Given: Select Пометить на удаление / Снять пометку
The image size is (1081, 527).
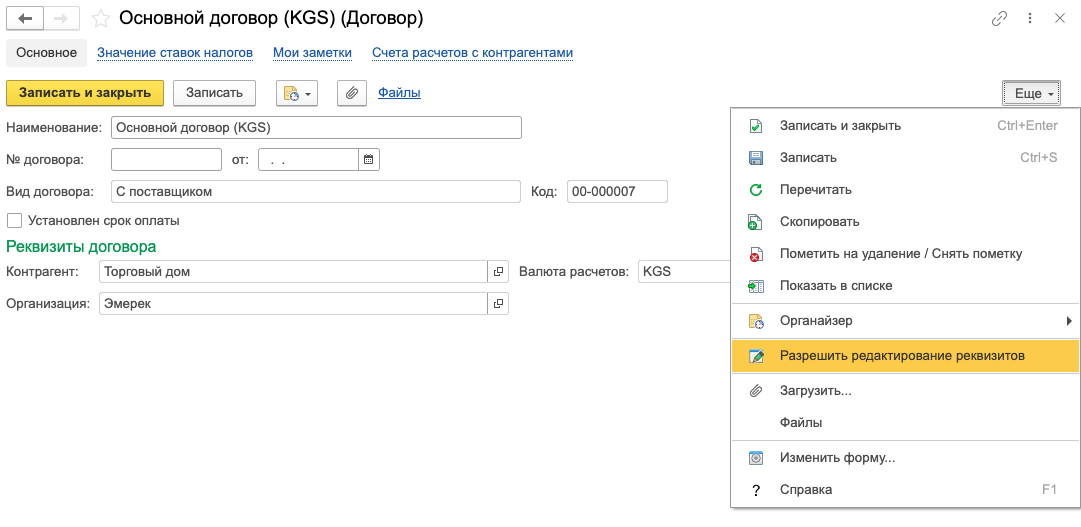Looking at the screenshot, I should 905,254.
